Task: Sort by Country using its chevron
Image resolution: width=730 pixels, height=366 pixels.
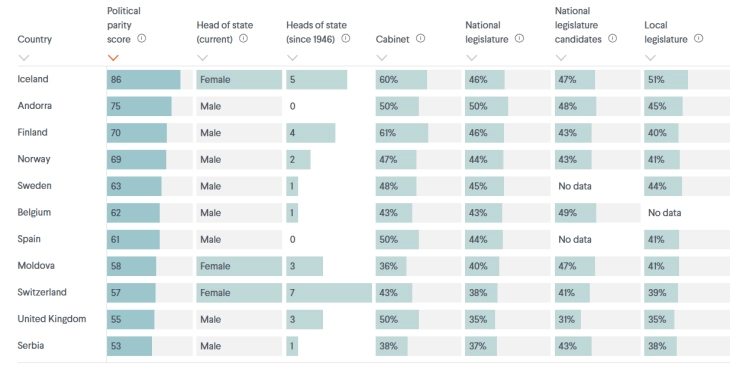Action: pos(24,58)
